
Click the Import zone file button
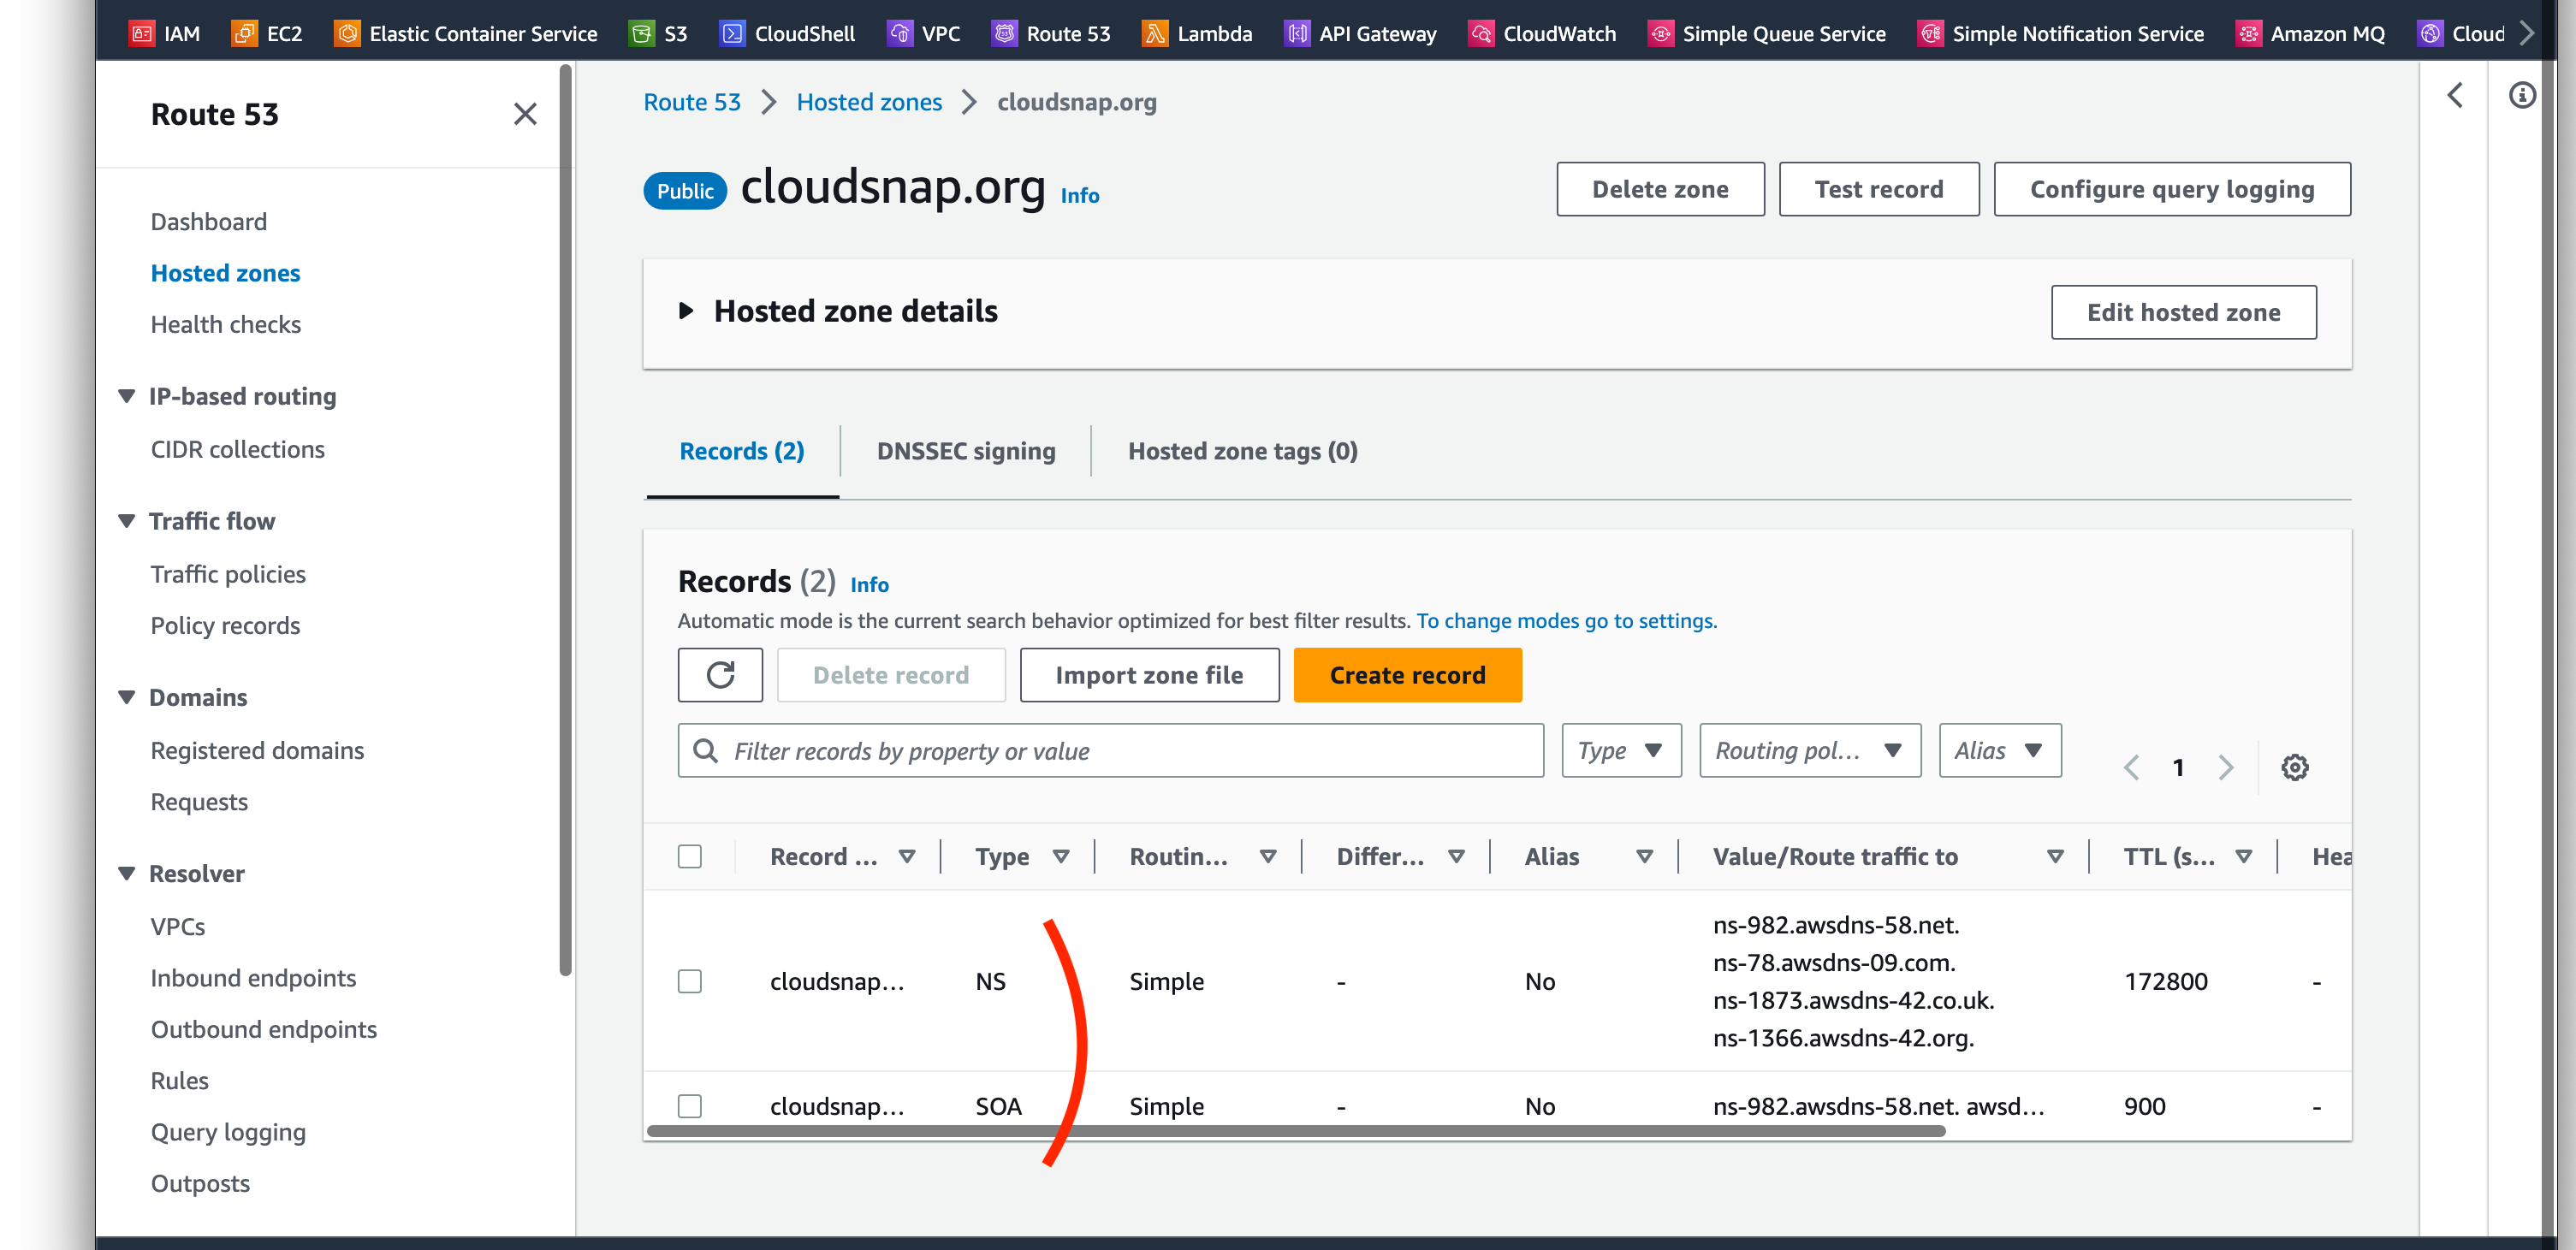pyautogui.click(x=1149, y=675)
